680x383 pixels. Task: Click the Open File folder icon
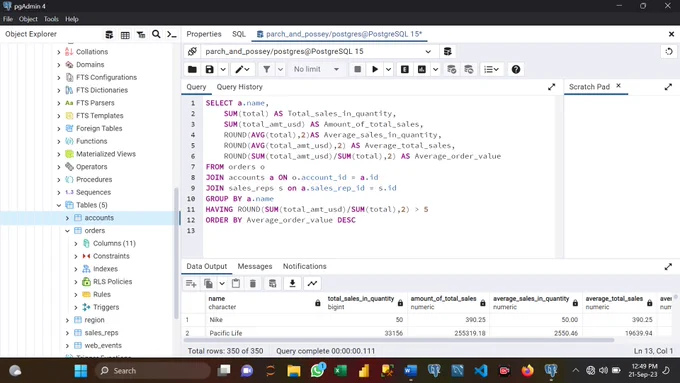(192, 69)
